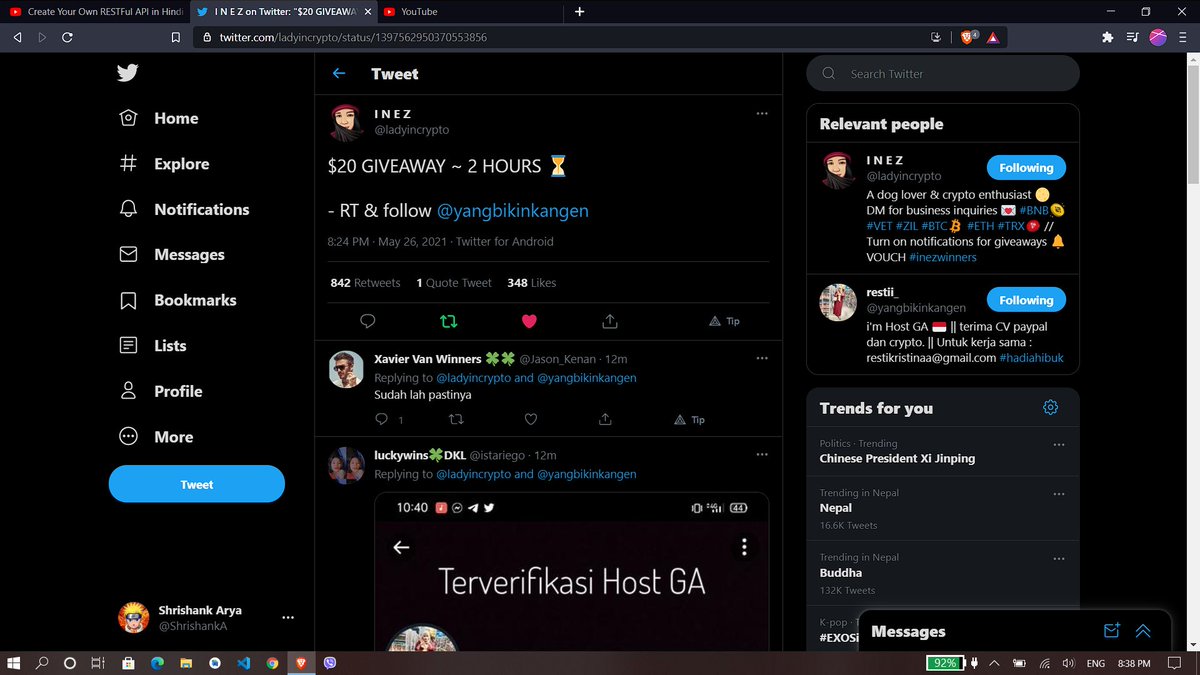Image resolution: width=1200 pixels, height=675 pixels.
Task: Open the media playlist icon
Action: click(1132, 37)
